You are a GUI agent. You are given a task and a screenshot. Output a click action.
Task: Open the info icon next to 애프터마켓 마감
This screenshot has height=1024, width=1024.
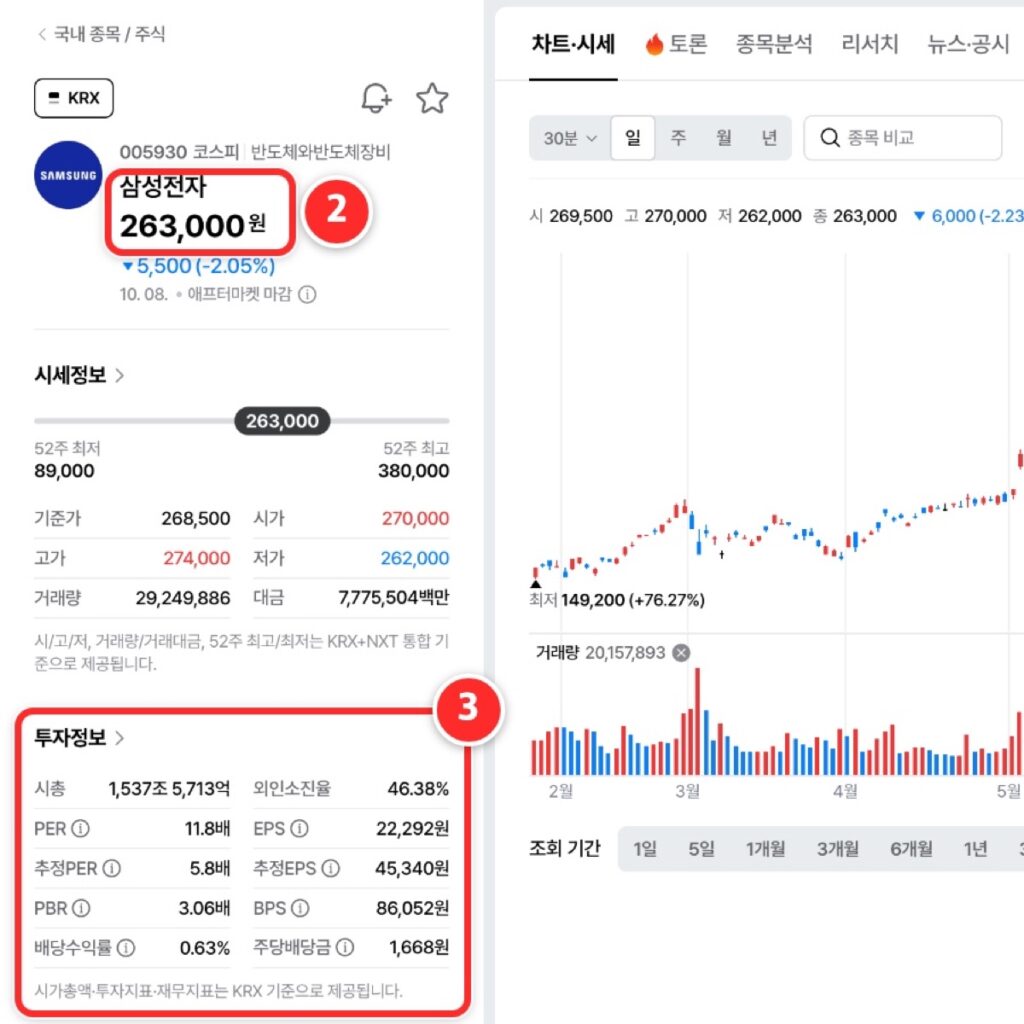click(307, 295)
